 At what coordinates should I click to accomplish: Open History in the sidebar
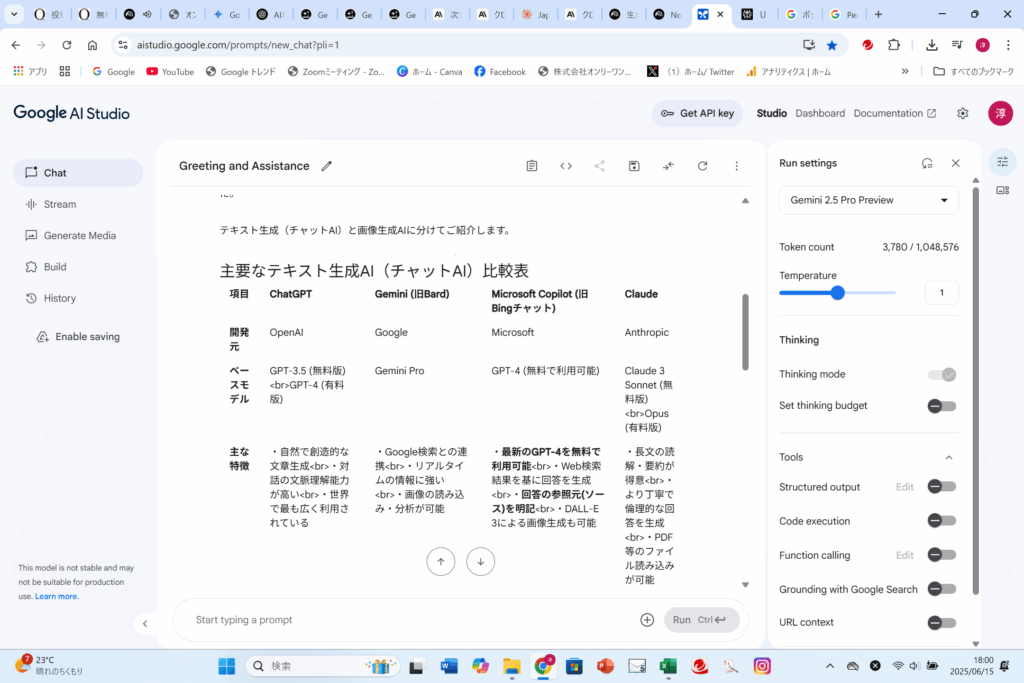(78, 298)
